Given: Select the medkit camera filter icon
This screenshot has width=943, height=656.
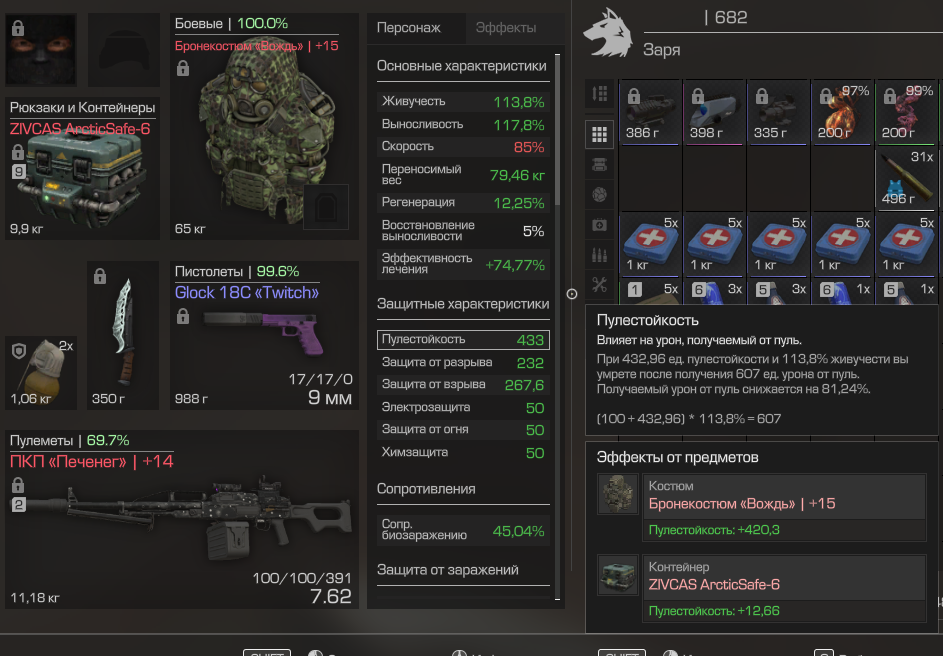Looking at the screenshot, I should coord(599,224).
